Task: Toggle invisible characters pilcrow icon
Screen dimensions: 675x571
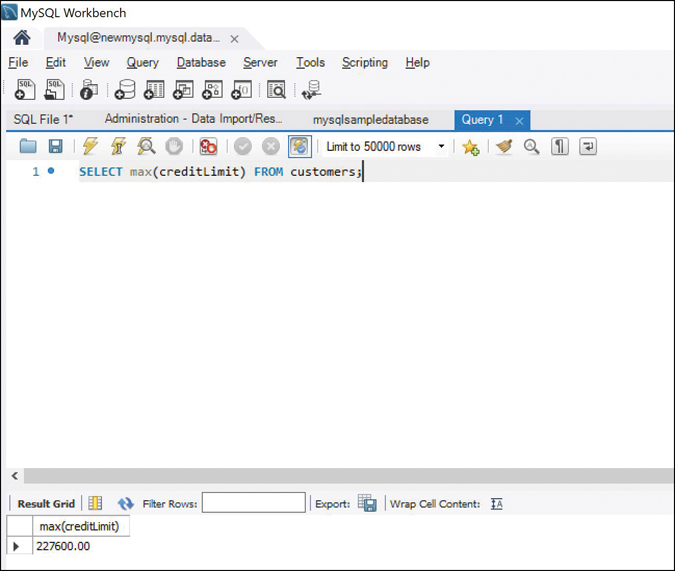Action: (560, 146)
